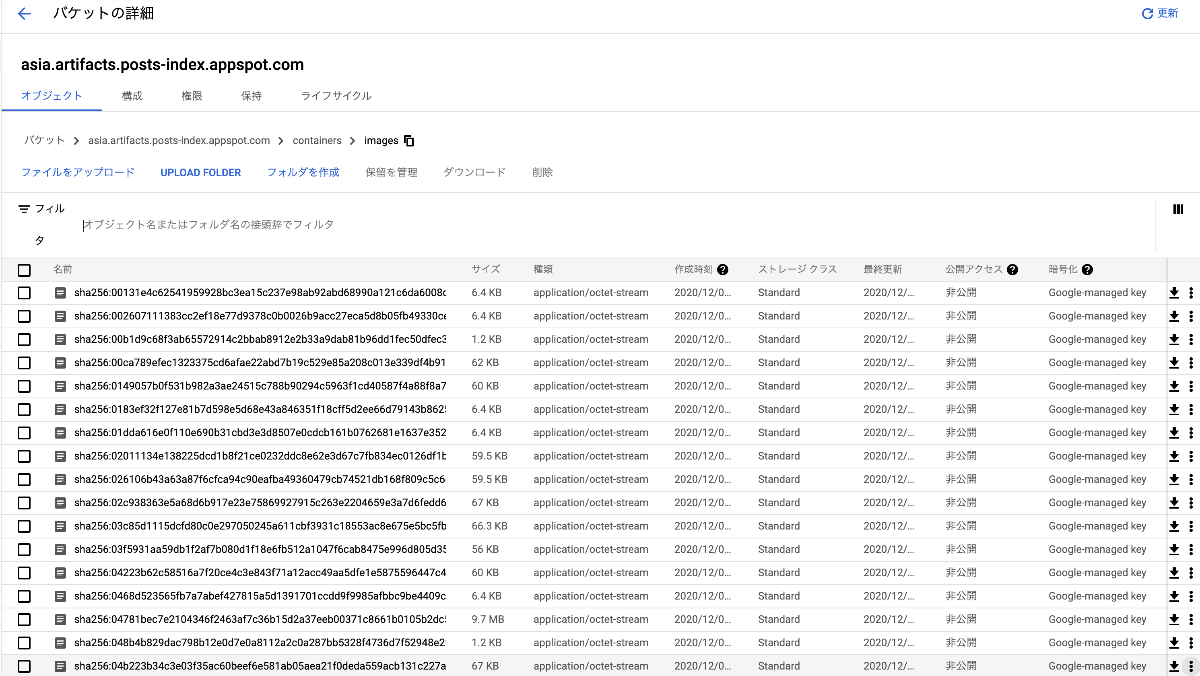Open more actions for sha256:04781bec row

coord(1191,620)
